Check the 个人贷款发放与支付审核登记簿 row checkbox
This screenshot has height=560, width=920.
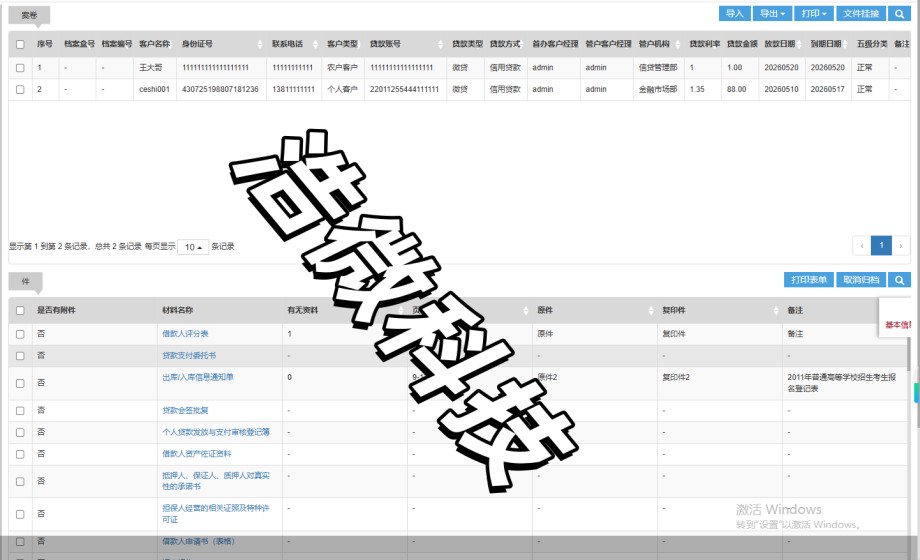pyautogui.click(x=21, y=433)
